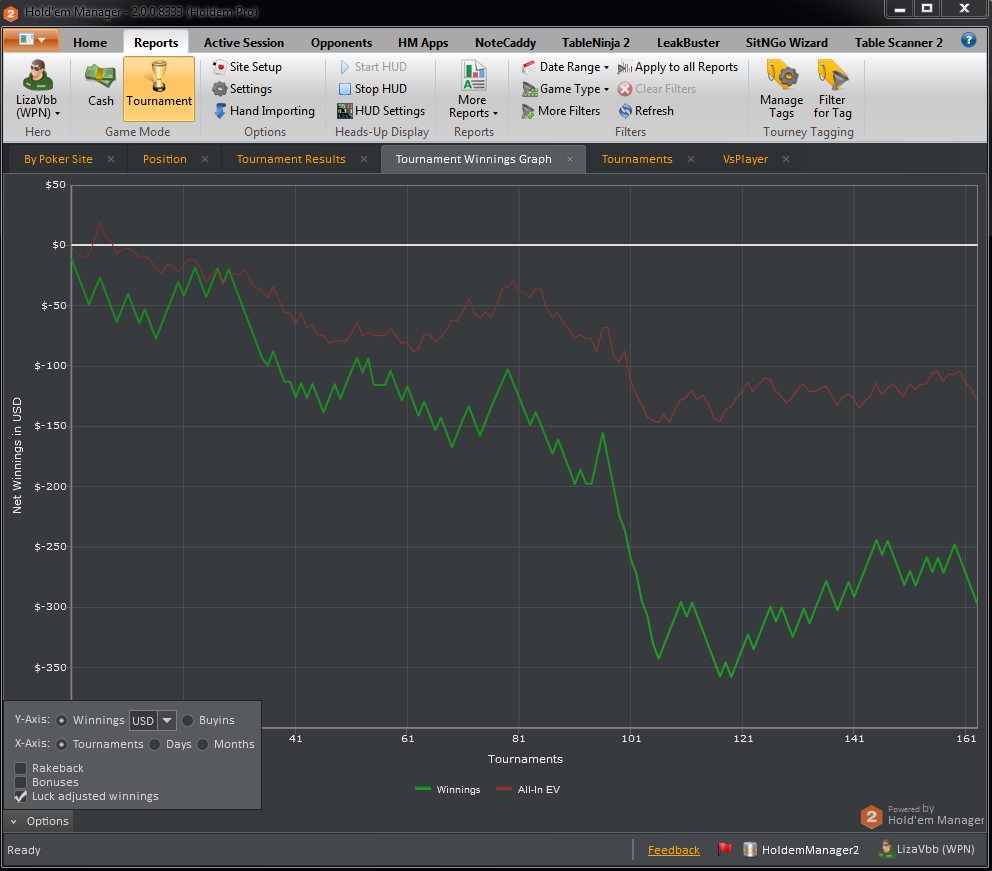This screenshot has height=871, width=992.
Task: Click the red flag icon in status bar
Action: tap(724, 849)
